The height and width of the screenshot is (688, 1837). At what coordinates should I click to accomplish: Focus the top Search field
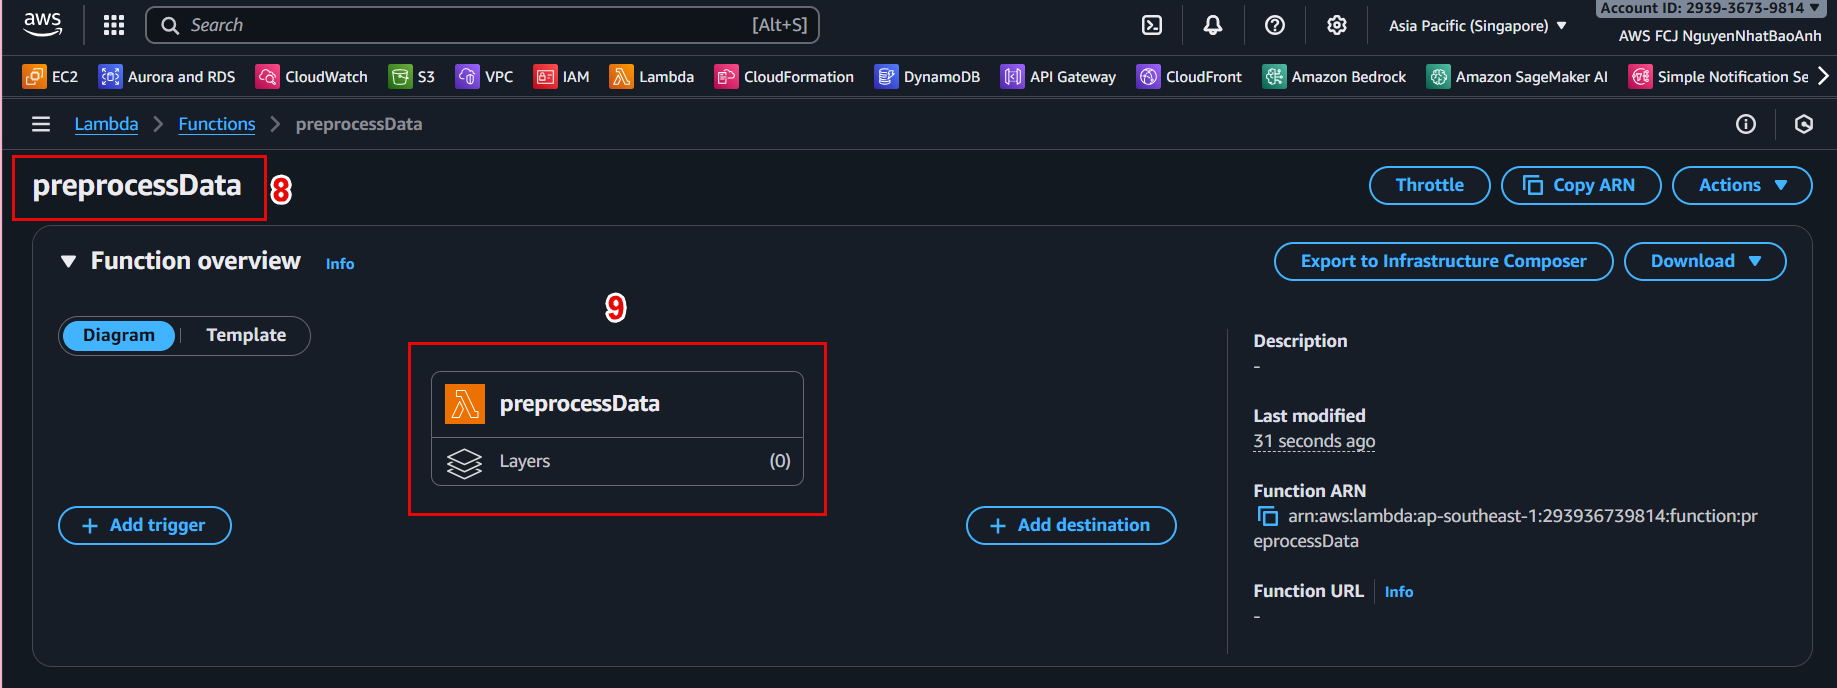[x=482, y=25]
